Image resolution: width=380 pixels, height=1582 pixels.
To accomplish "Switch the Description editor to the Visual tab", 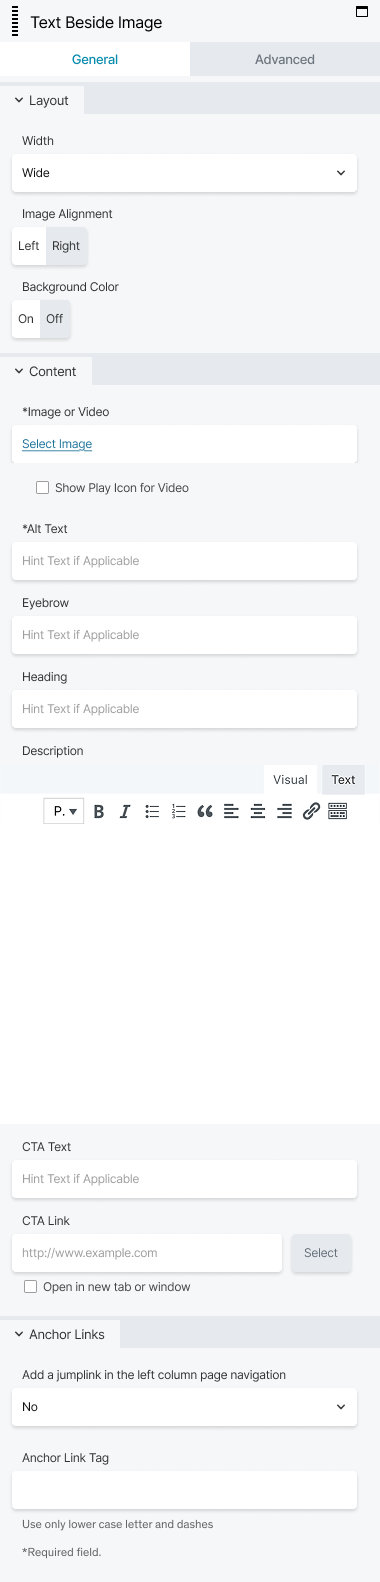I will pyautogui.click(x=290, y=779).
